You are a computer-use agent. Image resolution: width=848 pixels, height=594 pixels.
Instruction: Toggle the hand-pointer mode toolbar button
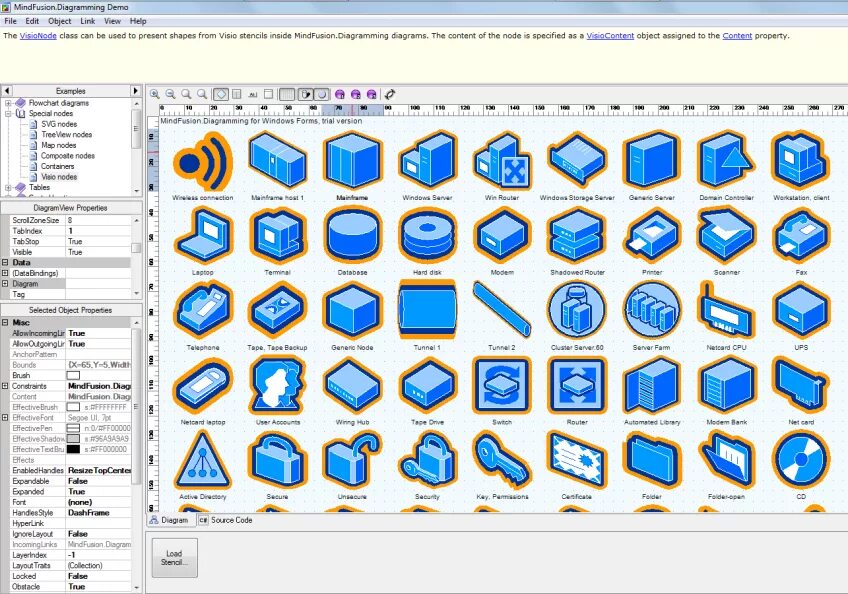306,94
